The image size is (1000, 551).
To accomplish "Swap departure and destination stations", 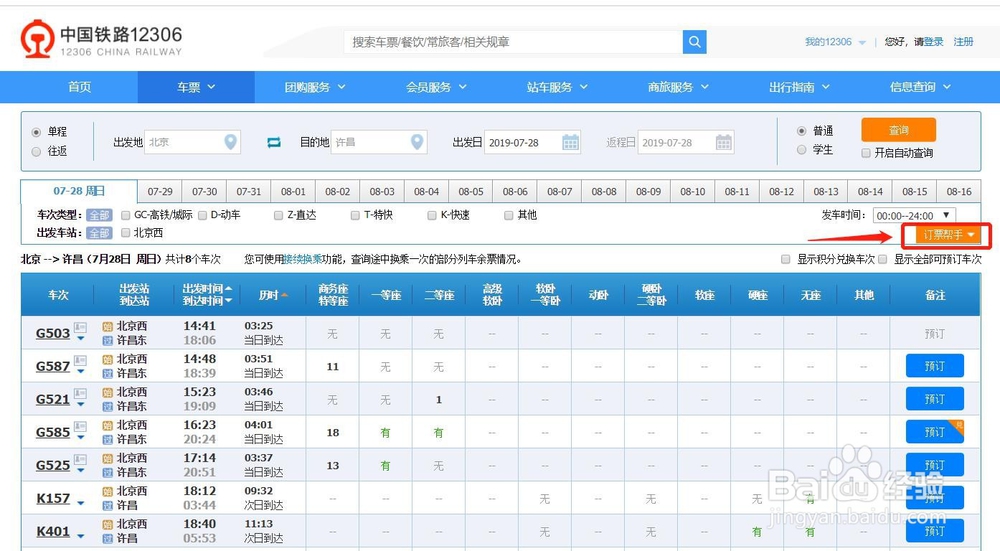I will pos(274,142).
